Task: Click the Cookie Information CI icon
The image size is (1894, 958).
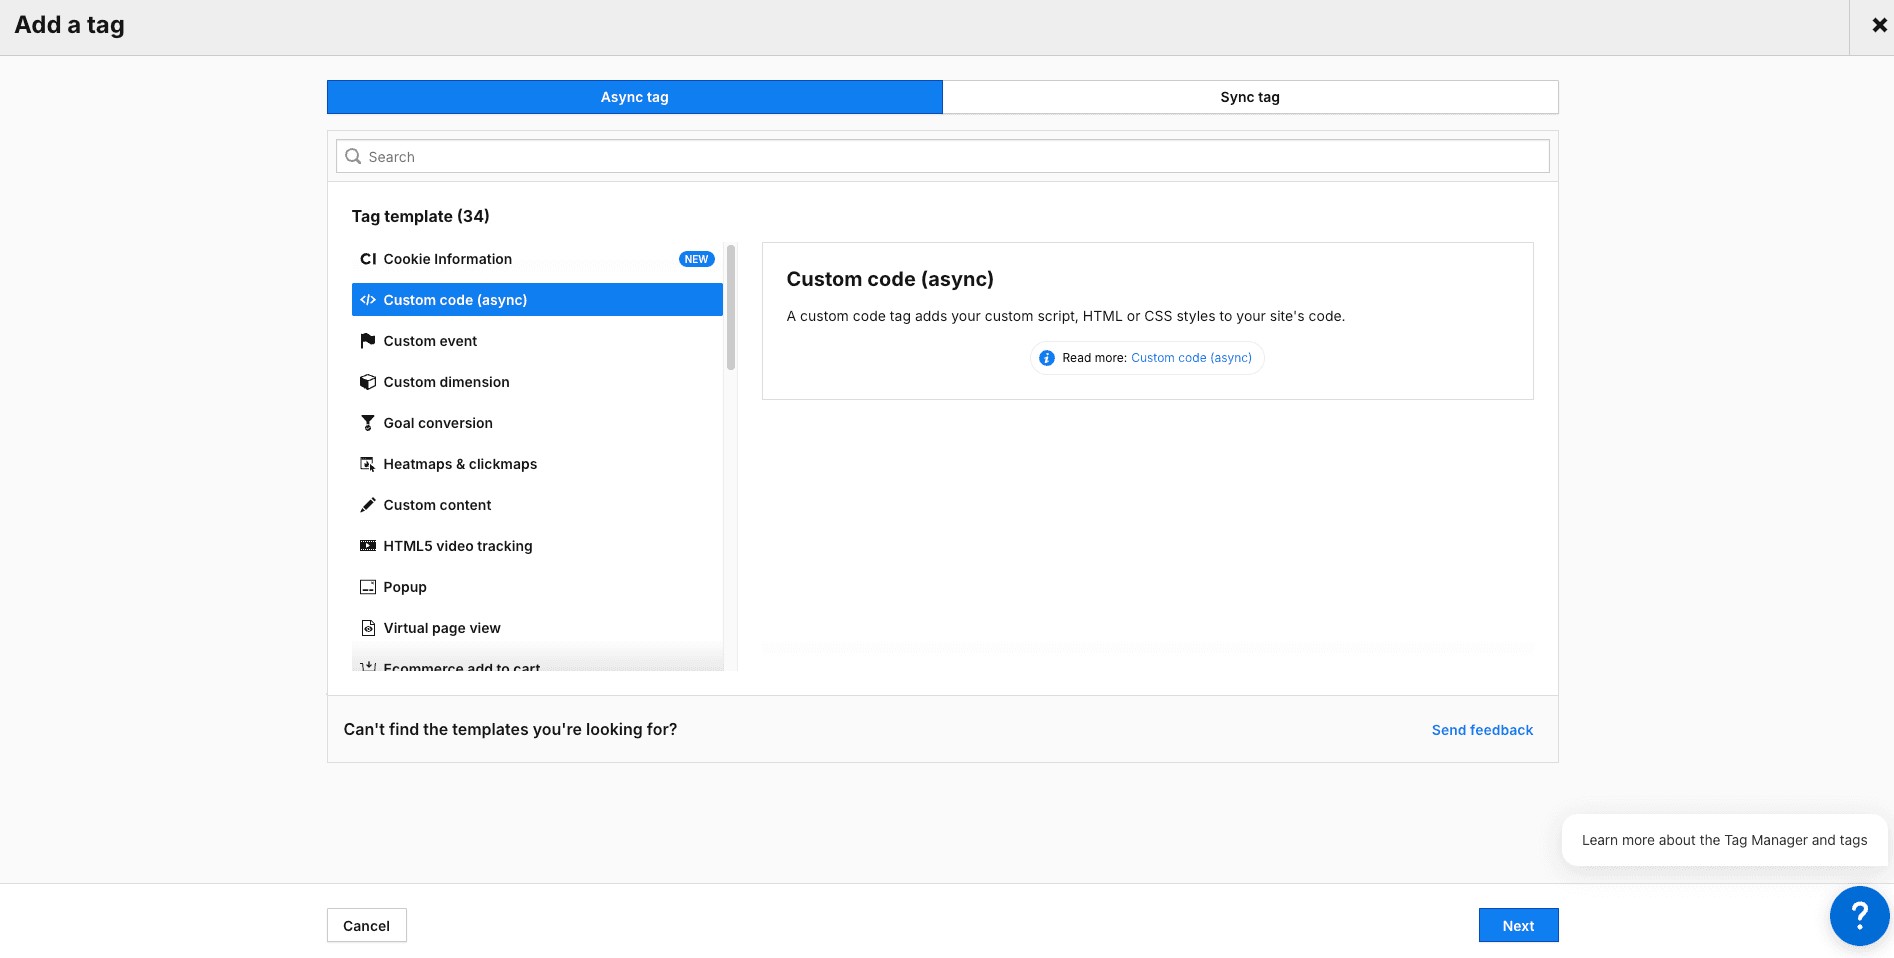Action: pos(368,259)
